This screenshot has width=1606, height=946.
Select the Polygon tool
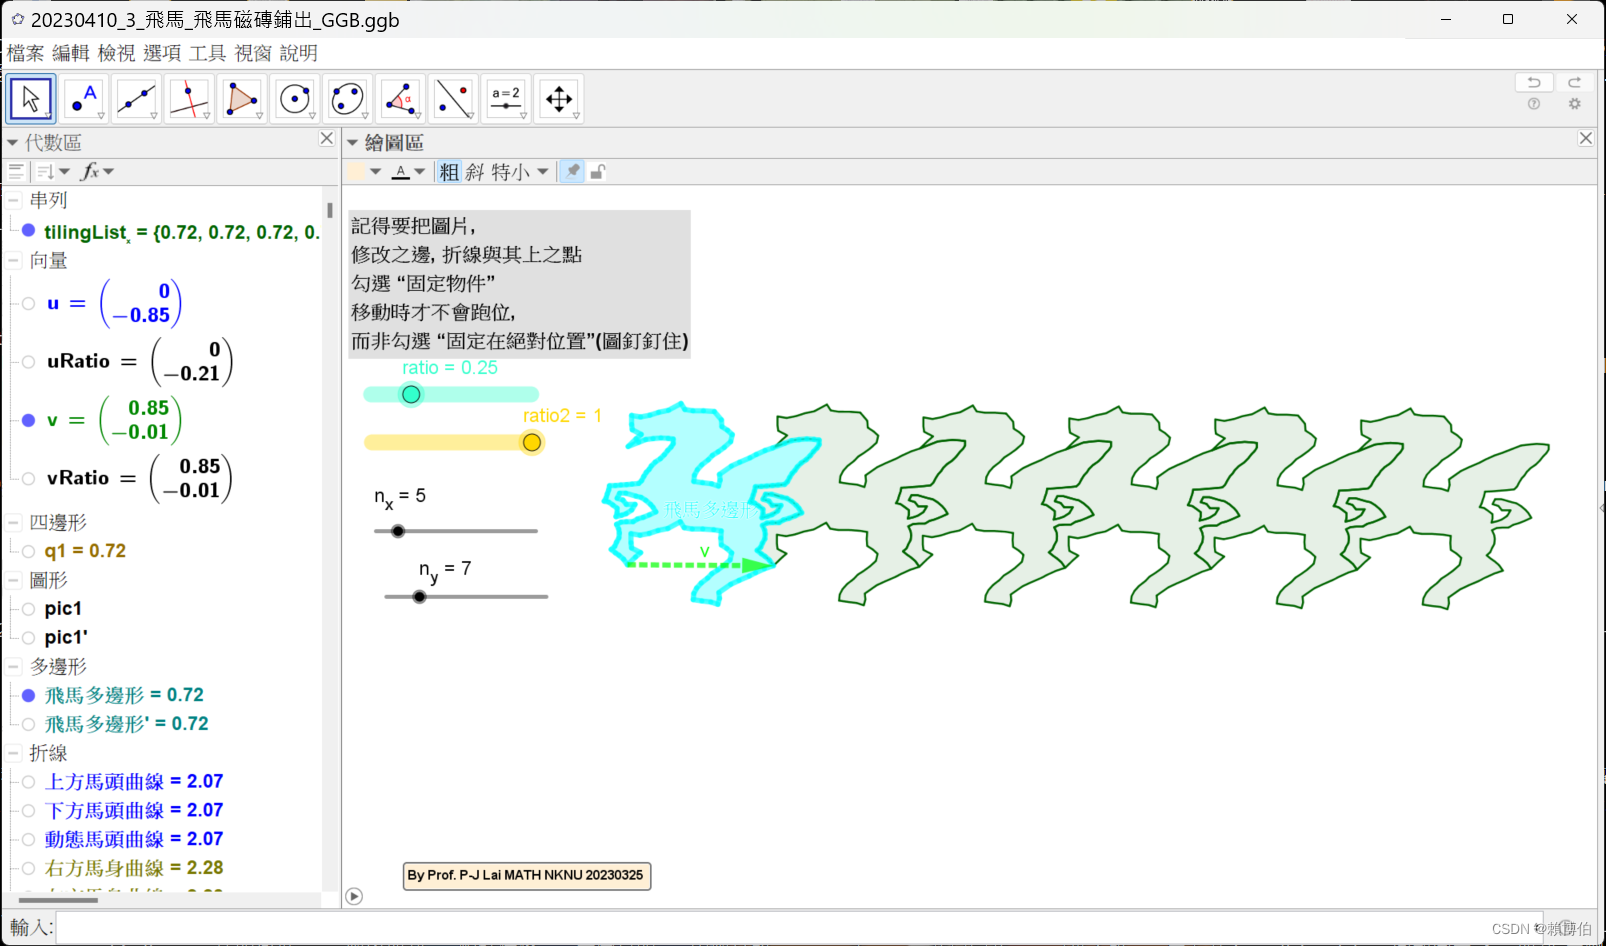242,98
